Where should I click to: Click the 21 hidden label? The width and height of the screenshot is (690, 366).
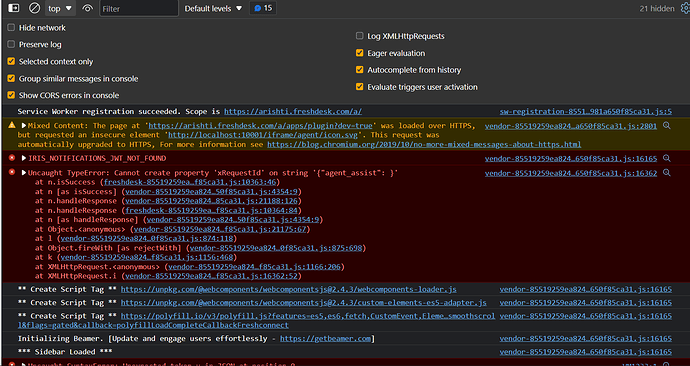[657, 8]
